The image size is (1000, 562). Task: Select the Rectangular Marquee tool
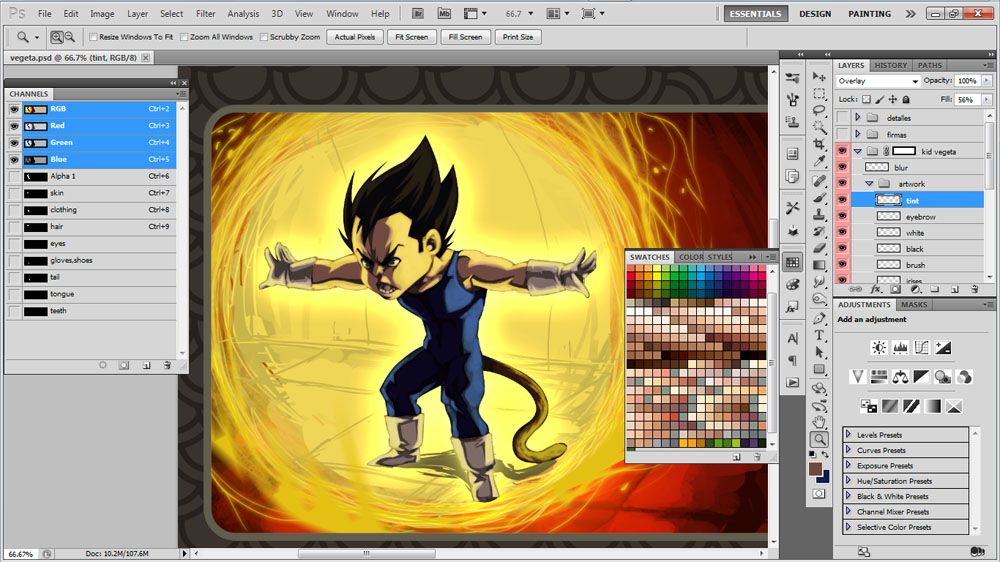pyautogui.click(x=819, y=94)
